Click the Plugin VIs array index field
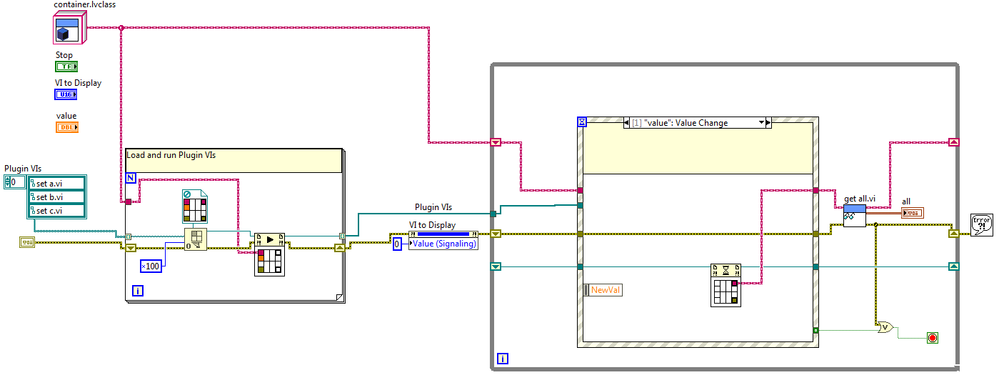 [x=15, y=182]
